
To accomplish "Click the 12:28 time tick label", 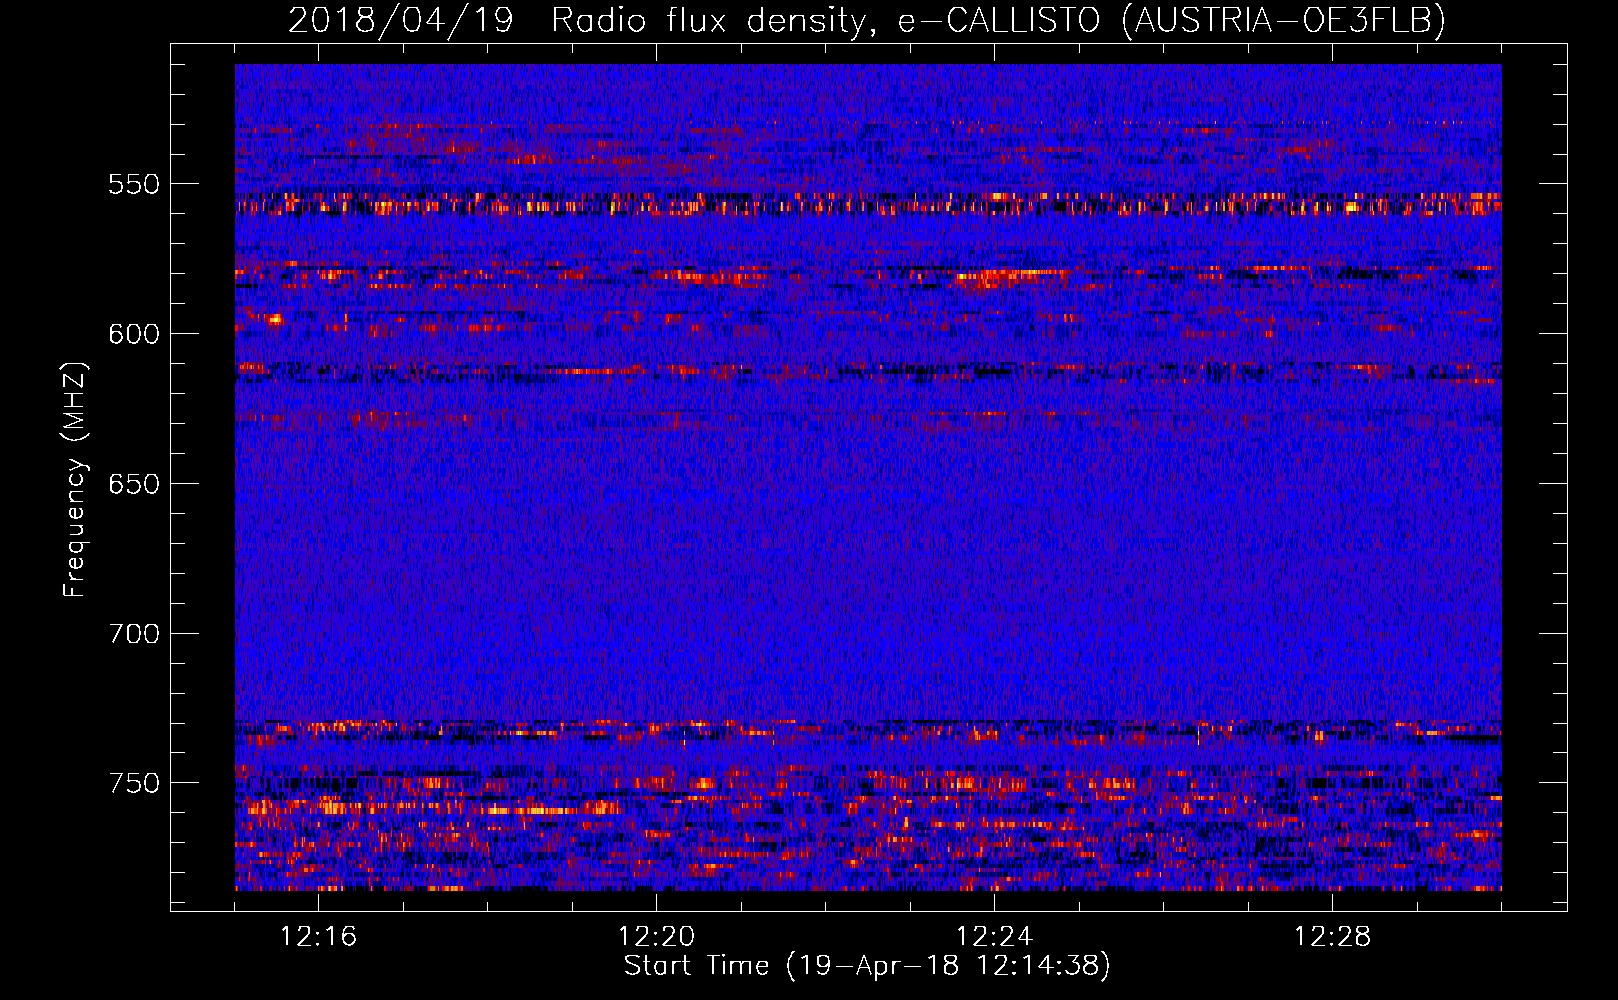I will tap(1333, 937).
